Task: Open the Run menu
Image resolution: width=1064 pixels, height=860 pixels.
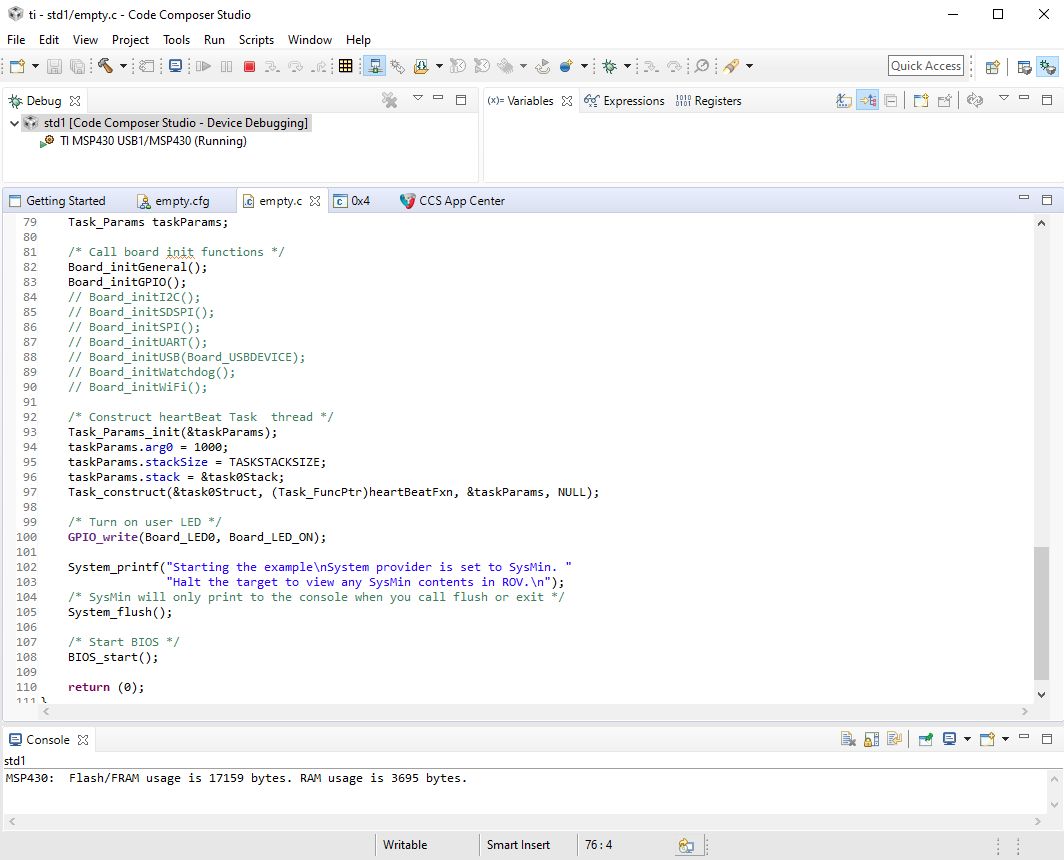Action: [214, 39]
